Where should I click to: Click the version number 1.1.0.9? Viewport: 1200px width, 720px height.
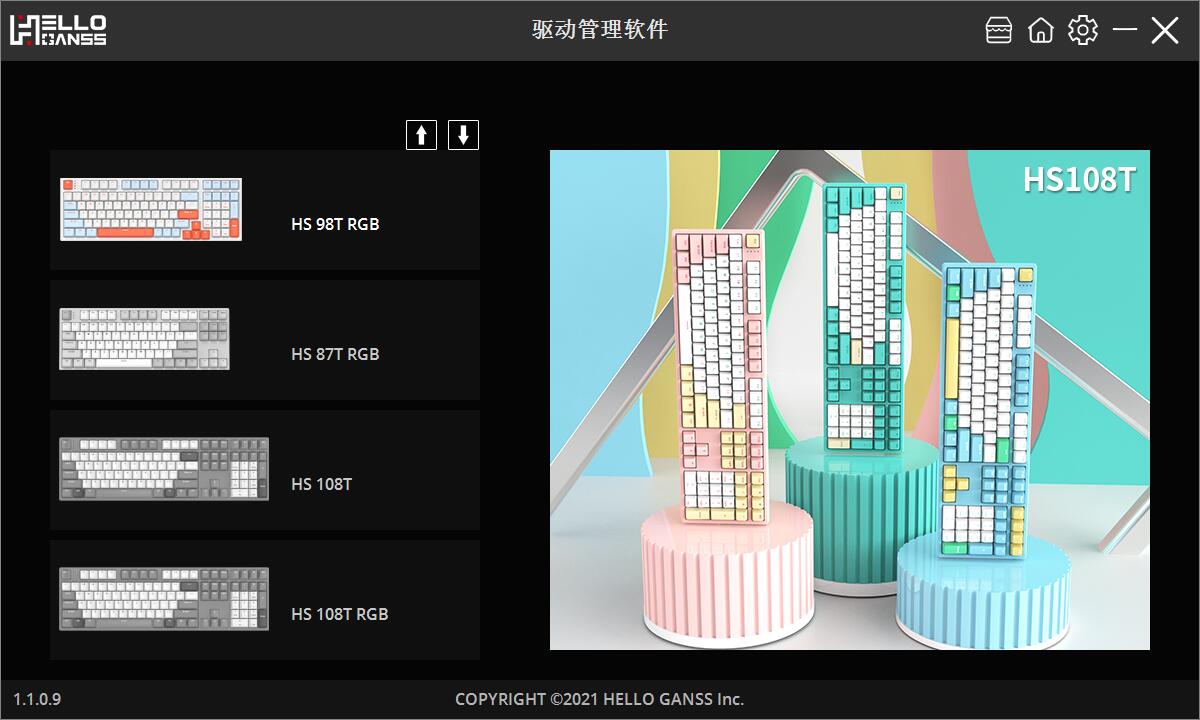pyautogui.click(x=37, y=699)
